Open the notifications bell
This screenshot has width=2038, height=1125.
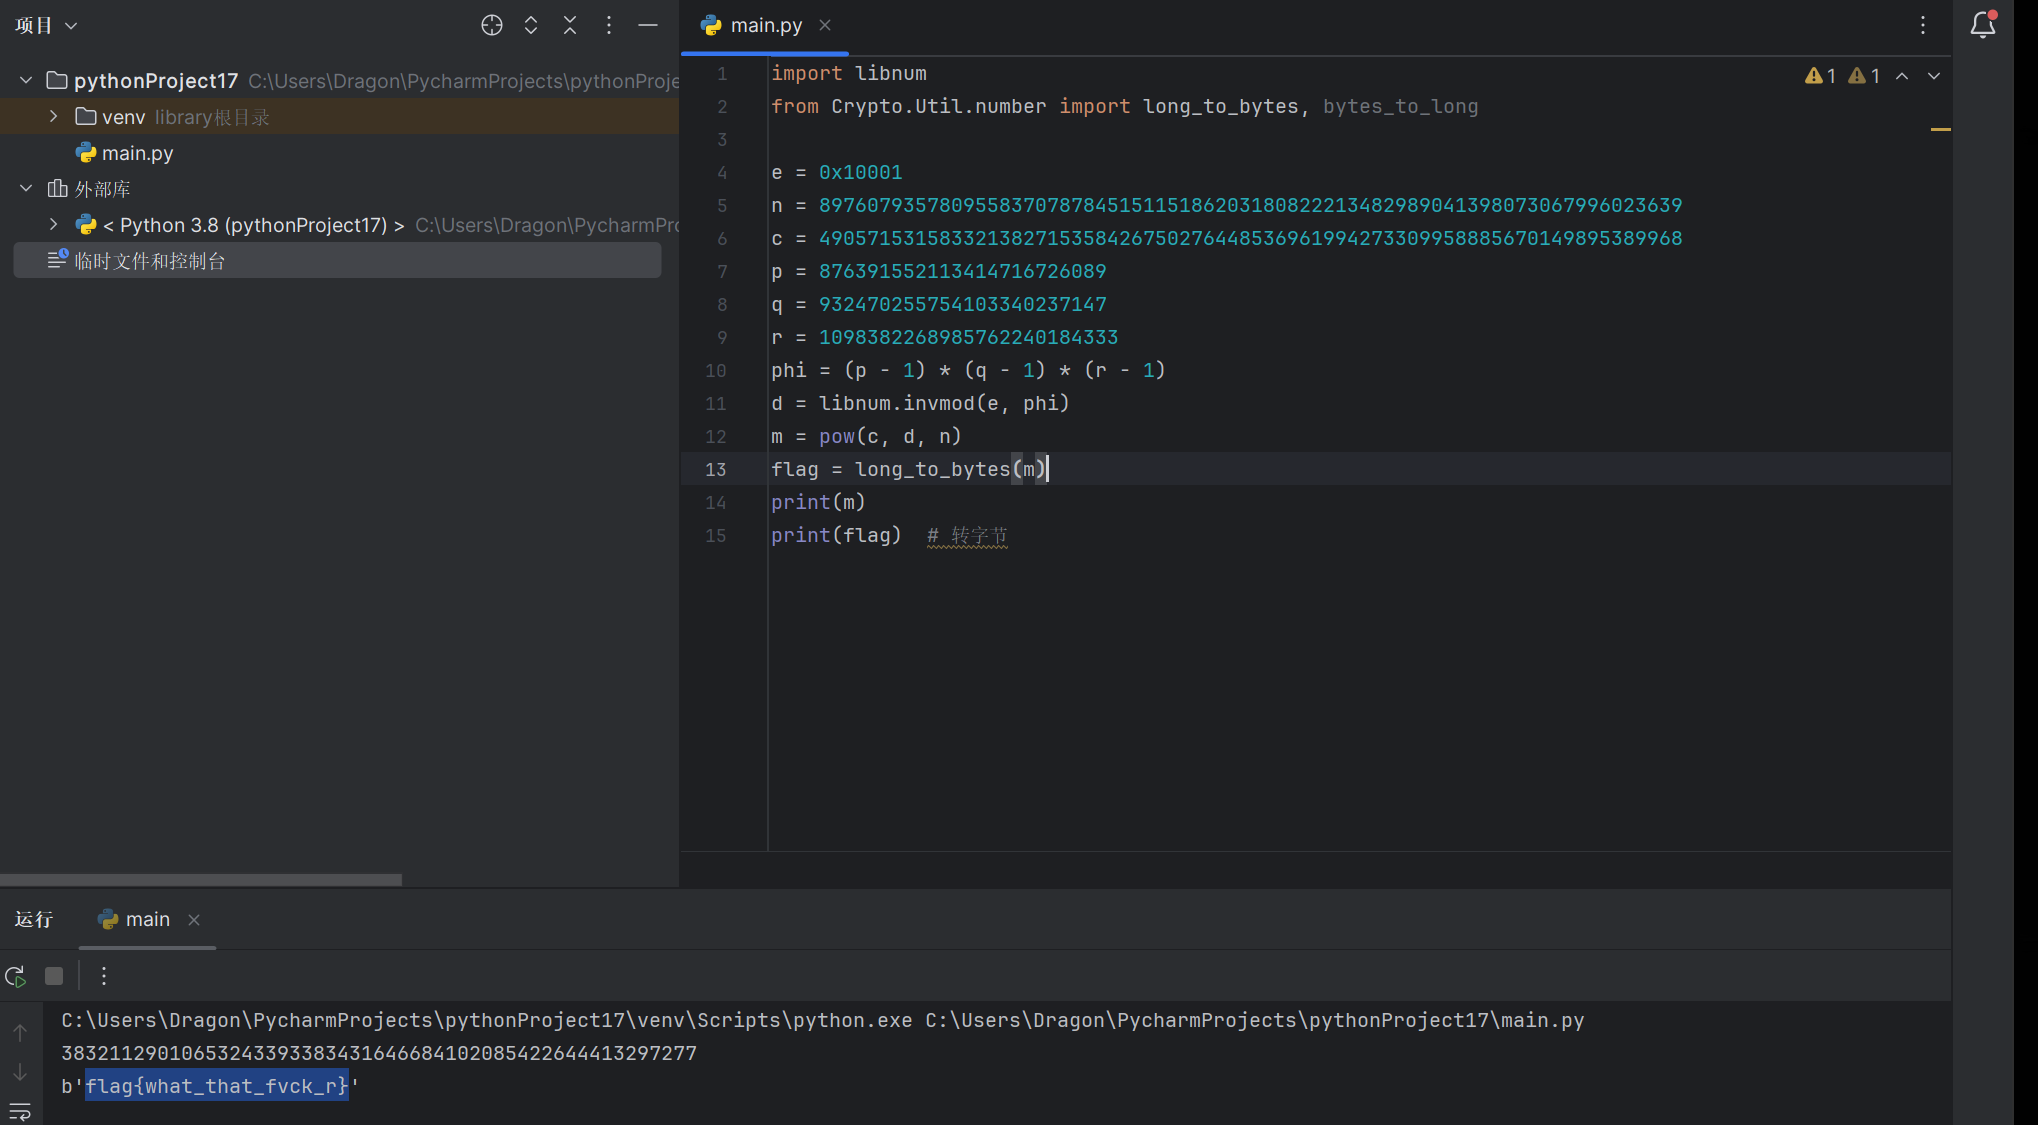tap(1982, 26)
